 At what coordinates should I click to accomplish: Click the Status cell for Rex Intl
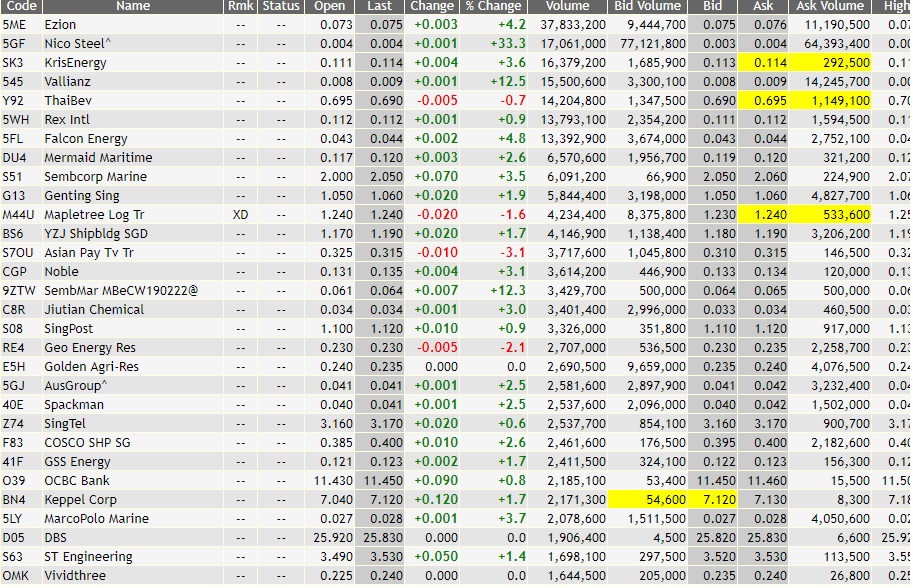click(x=280, y=119)
